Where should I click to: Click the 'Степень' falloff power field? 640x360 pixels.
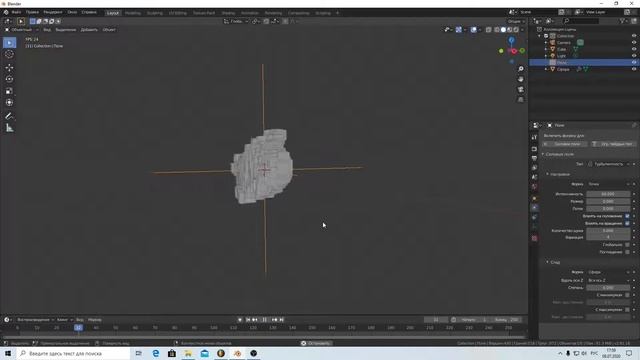point(608,288)
